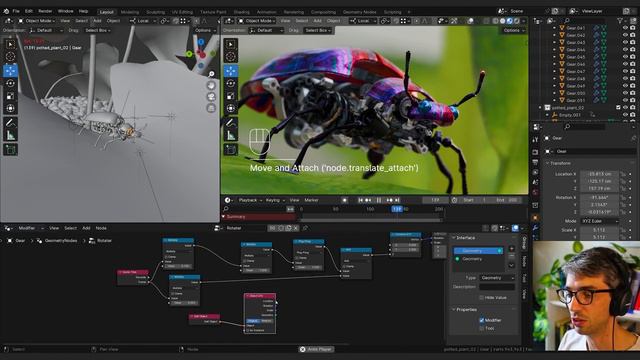
Task: Toggle Modifier checkbox in Properties panel
Action: 482,320
